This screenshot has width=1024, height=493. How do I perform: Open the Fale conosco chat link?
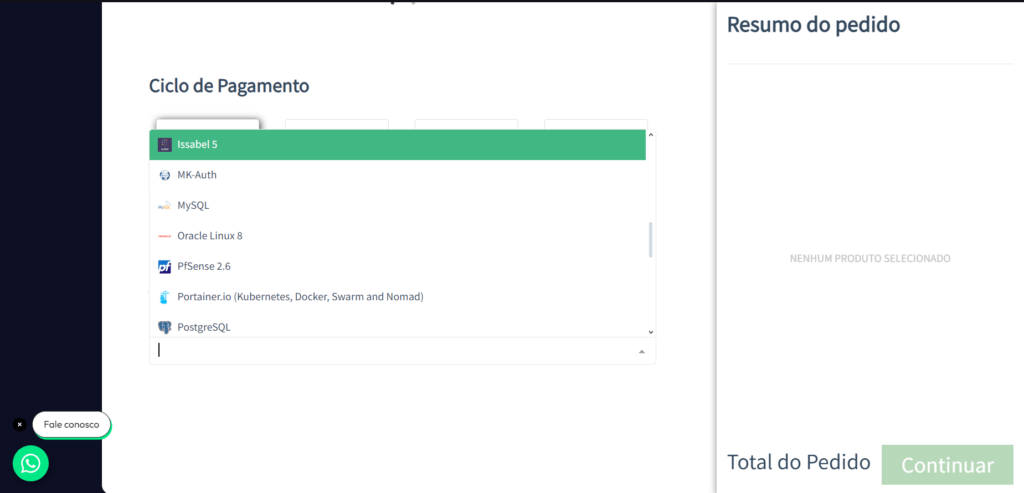71,424
